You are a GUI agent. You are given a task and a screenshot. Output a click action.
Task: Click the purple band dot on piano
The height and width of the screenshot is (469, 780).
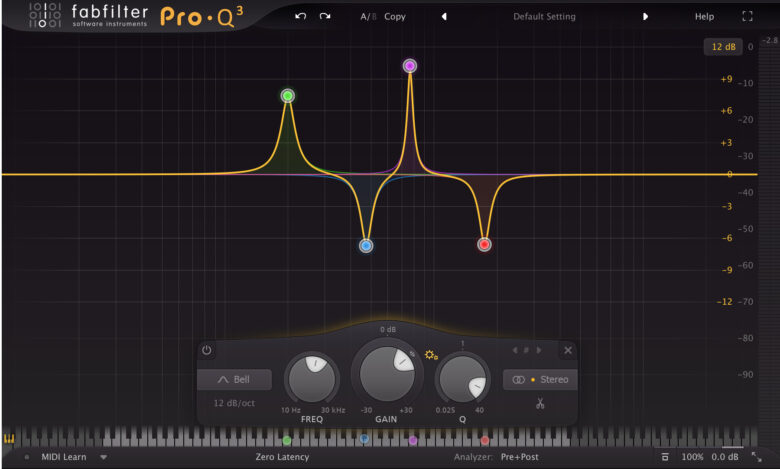[x=413, y=440]
